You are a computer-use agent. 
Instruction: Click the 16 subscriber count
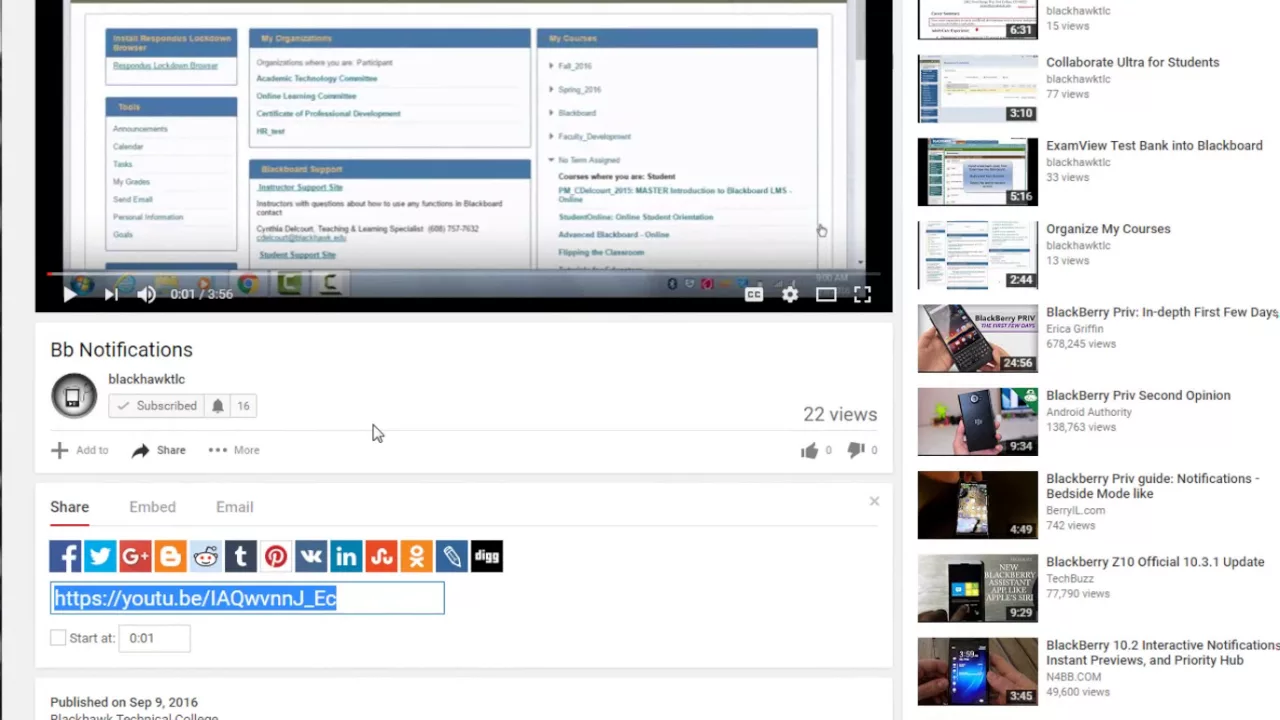pyautogui.click(x=243, y=406)
